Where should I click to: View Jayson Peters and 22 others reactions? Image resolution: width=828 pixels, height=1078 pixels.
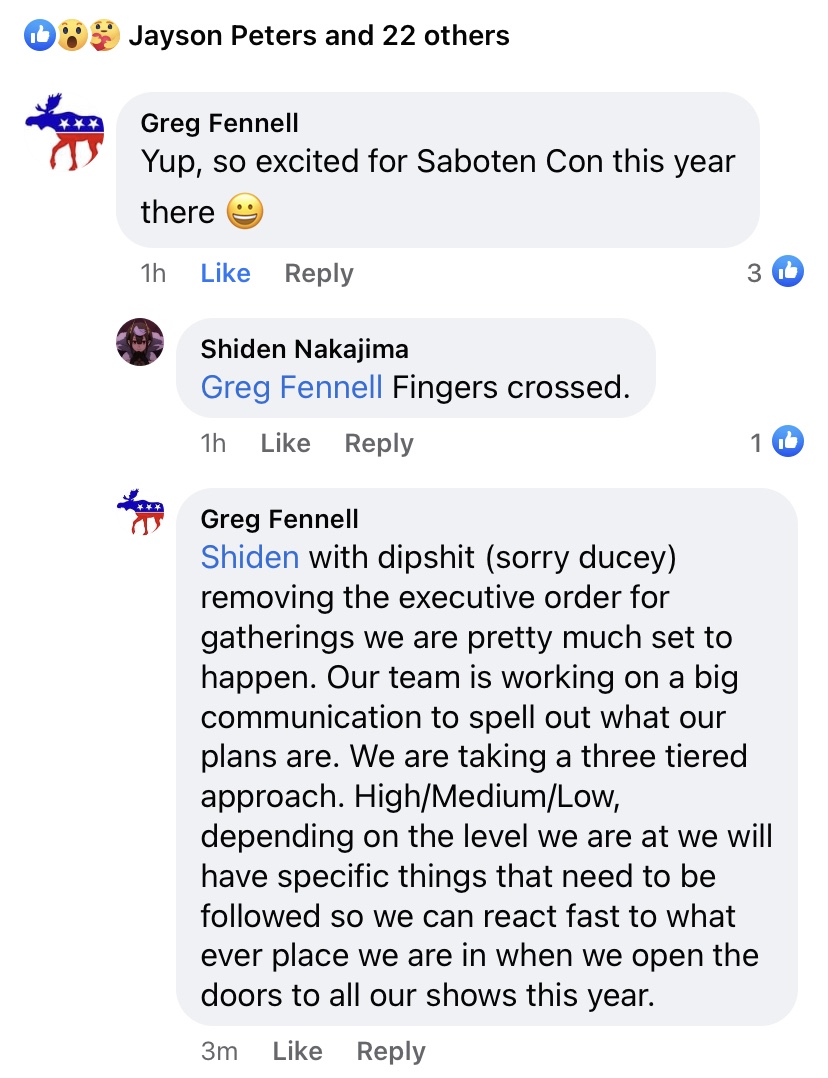click(319, 37)
